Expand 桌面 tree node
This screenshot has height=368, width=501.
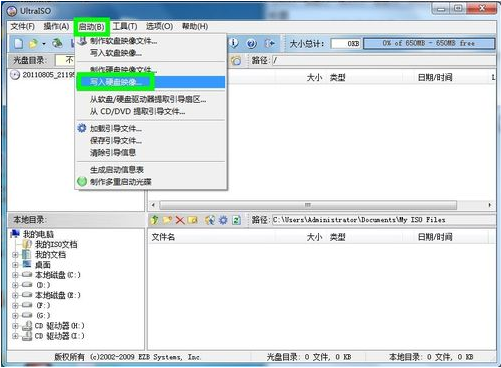point(15,265)
